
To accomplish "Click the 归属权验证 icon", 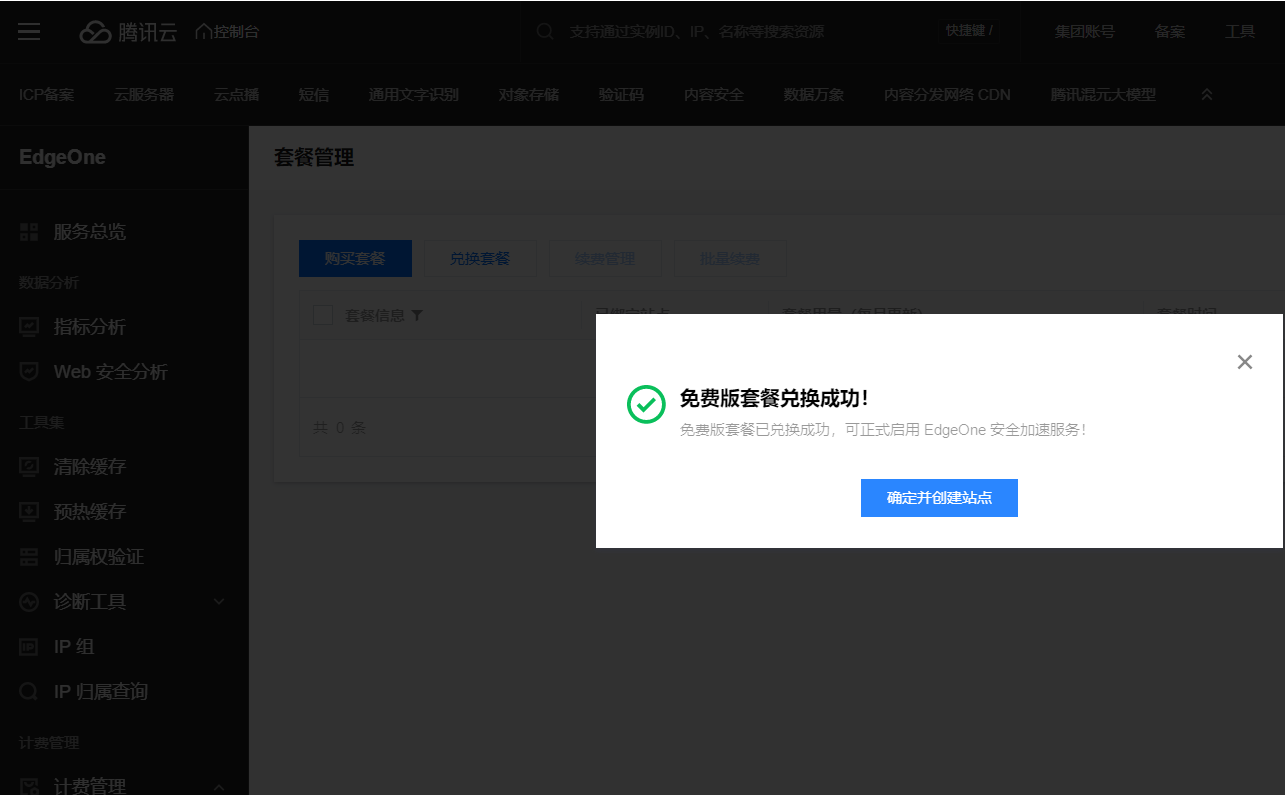I will point(29,557).
